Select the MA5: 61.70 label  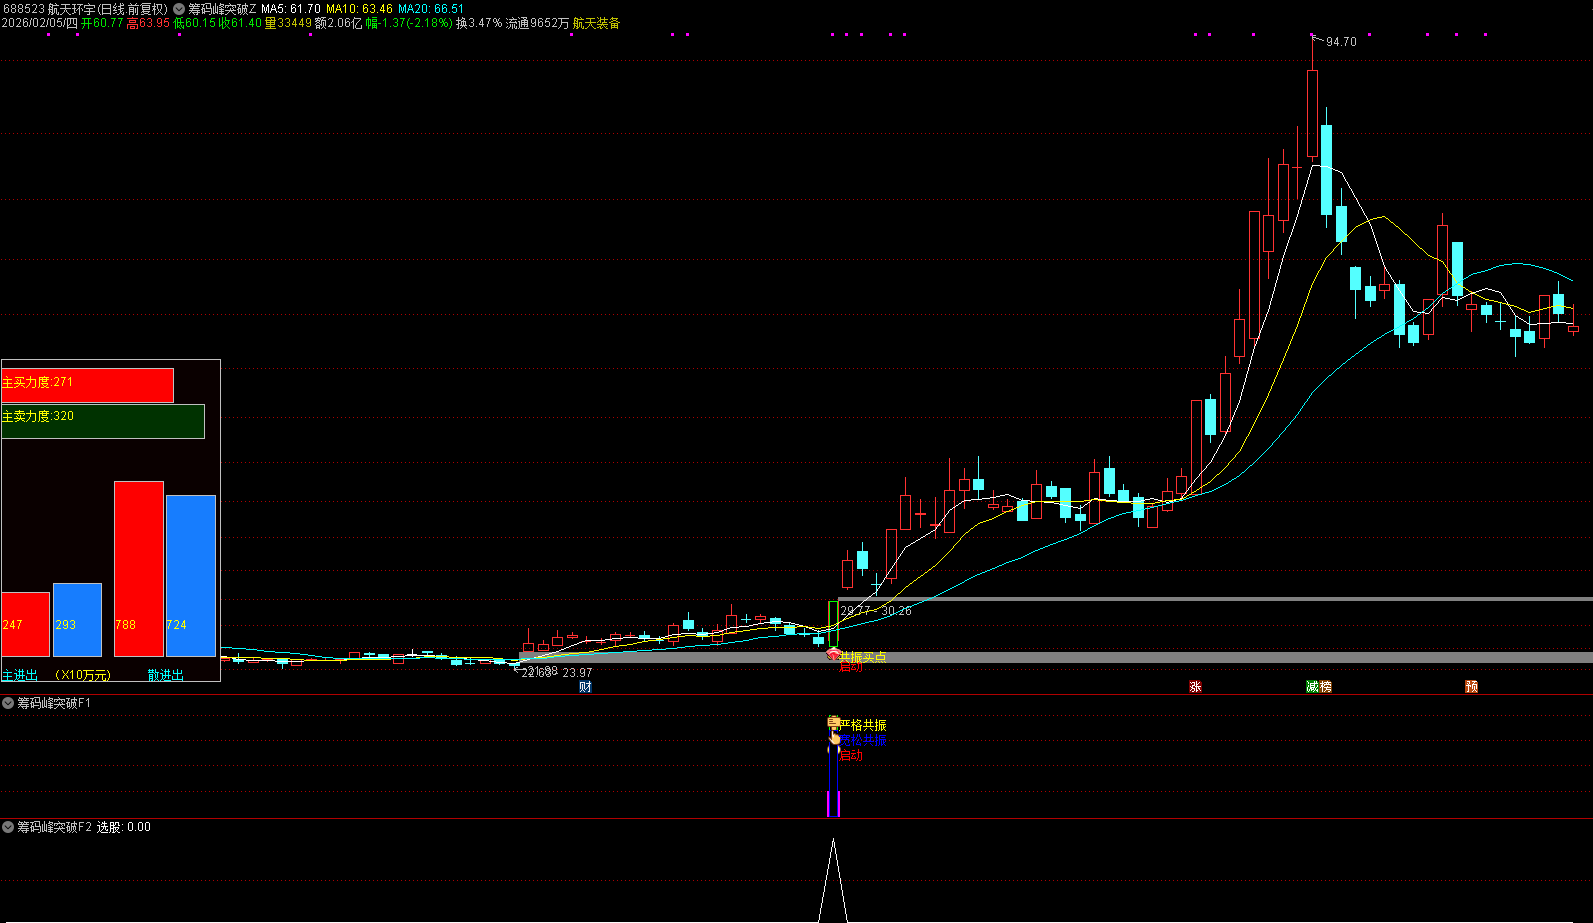(x=291, y=9)
